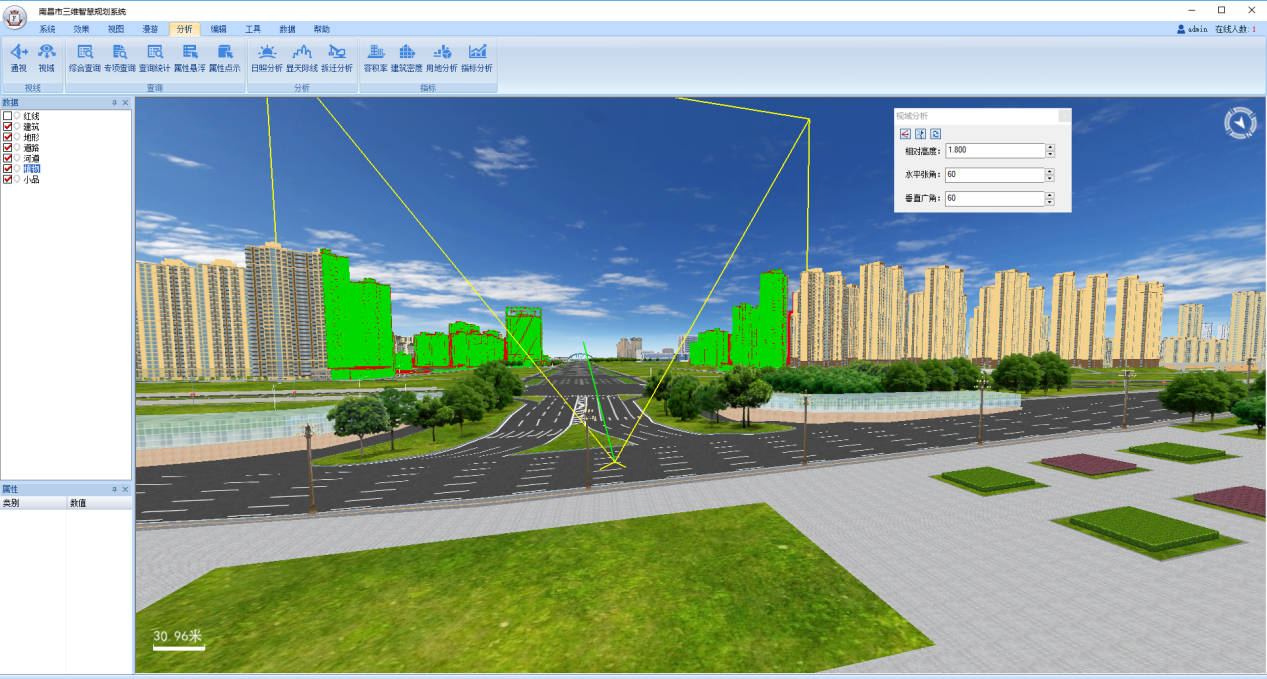
Task: Uncheck the 建筑 layer checkbox
Action: click(8, 127)
